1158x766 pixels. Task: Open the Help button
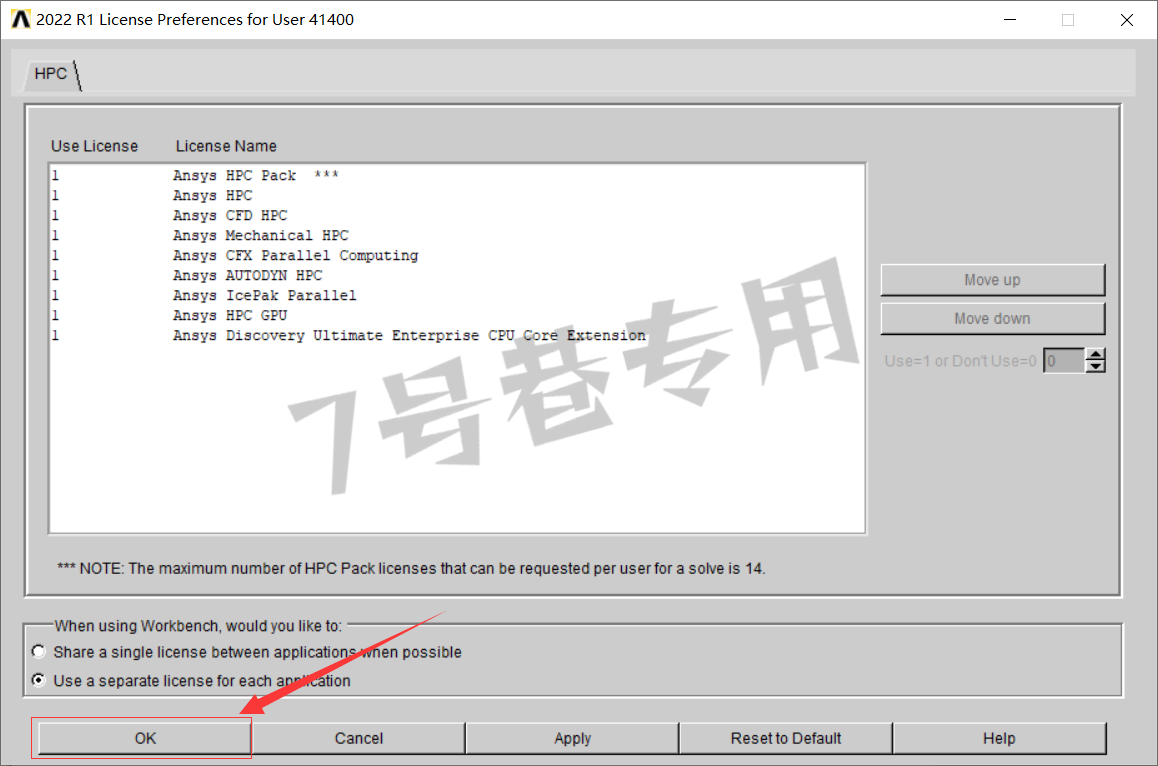tap(999, 738)
